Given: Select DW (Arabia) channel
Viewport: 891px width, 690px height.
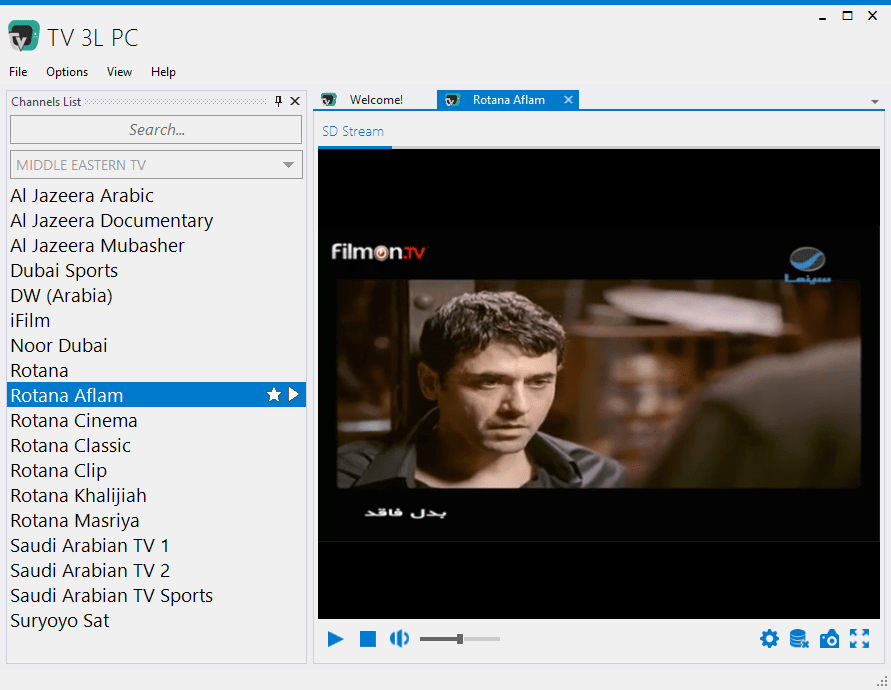Looking at the screenshot, I should (156, 296).
